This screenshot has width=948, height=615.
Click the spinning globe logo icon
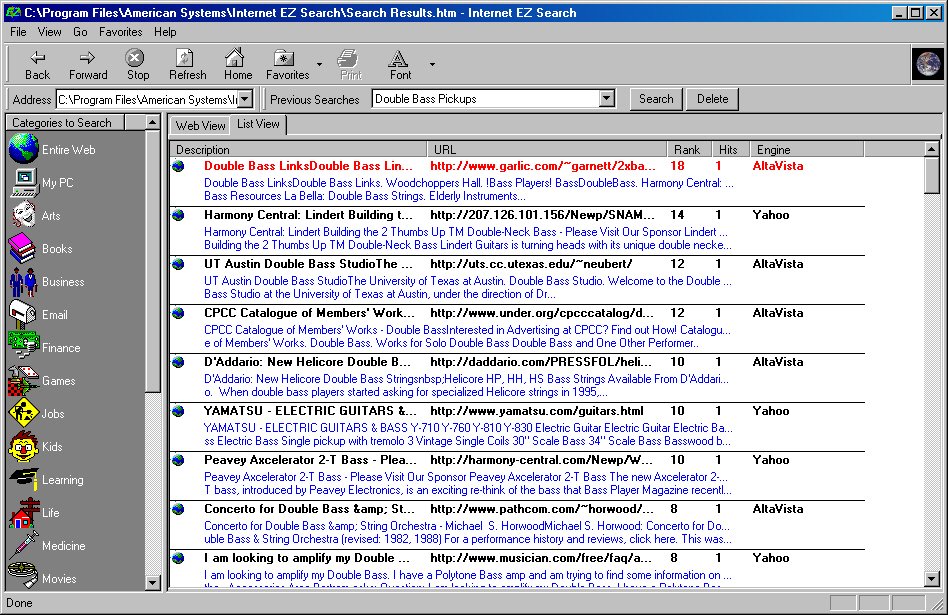[928, 64]
